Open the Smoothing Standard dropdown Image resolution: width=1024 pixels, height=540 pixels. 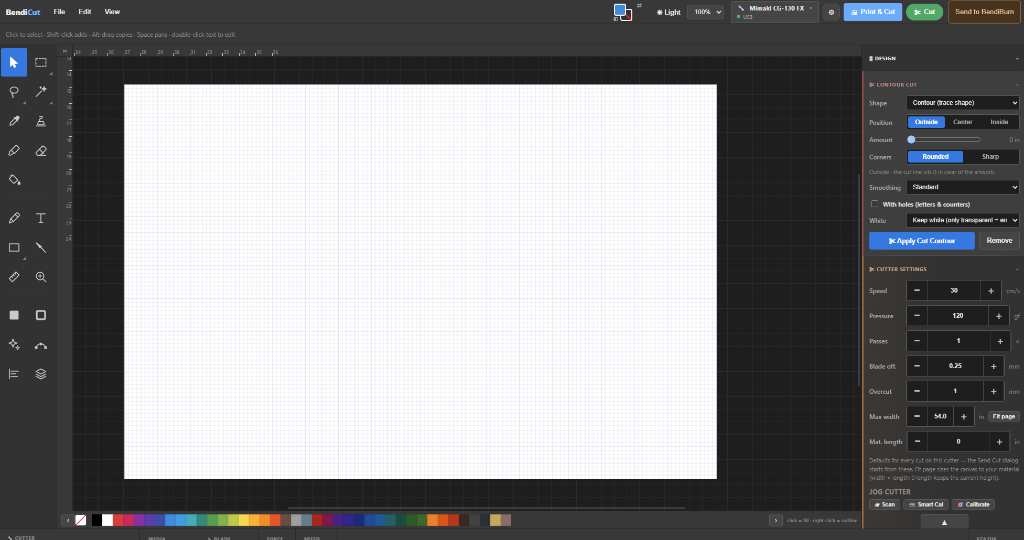point(963,187)
